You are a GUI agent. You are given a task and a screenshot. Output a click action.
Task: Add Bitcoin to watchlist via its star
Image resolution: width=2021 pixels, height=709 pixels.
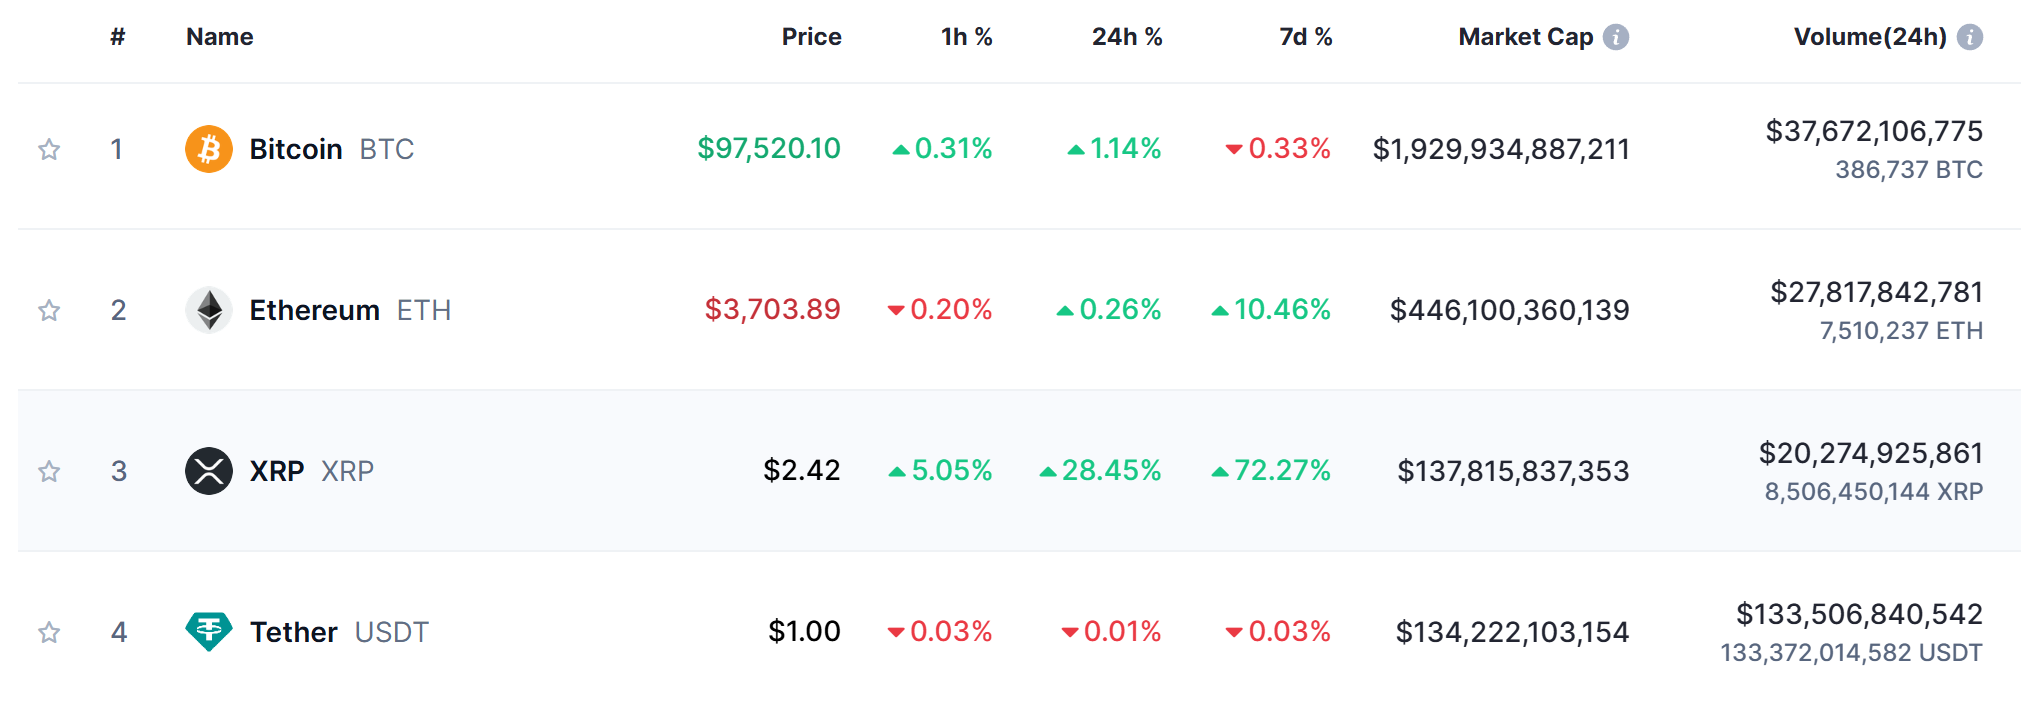click(x=49, y=149)
